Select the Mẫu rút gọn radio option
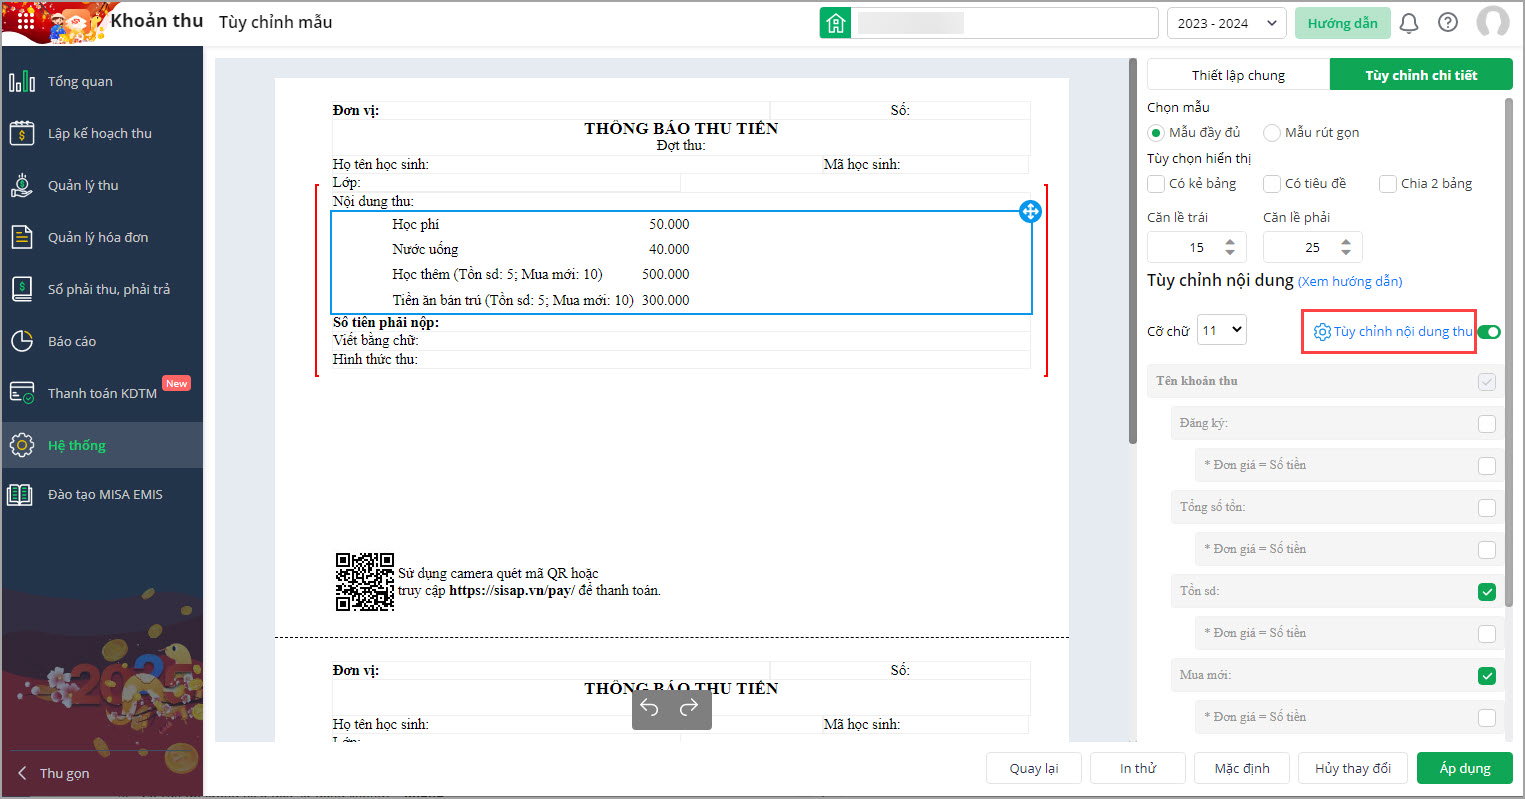The width and height of the screenshot is (1525, 799). (x=1272, y=132)
